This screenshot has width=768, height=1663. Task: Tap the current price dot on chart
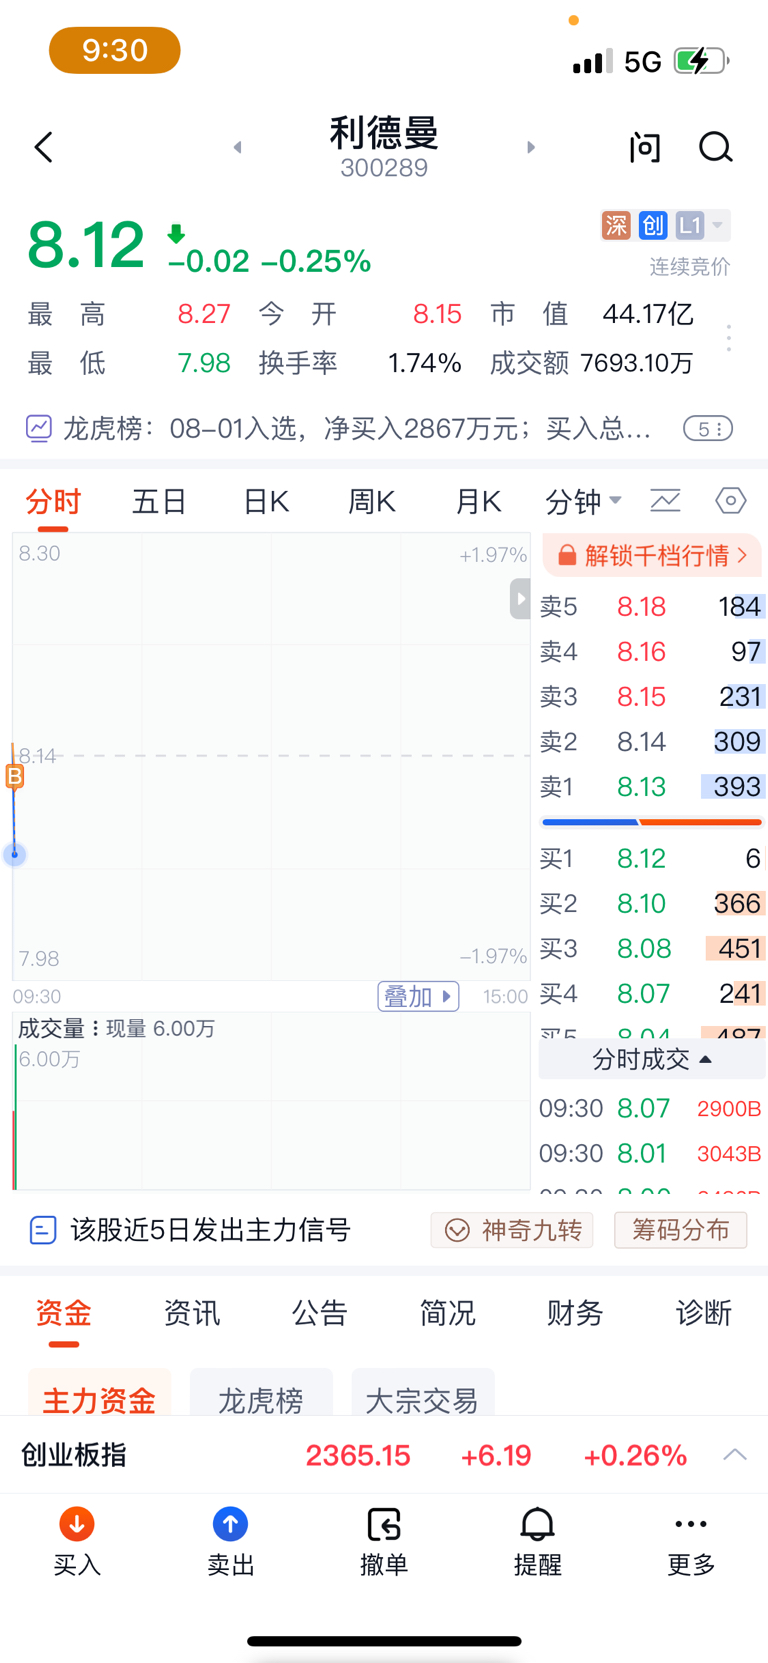tap(14, 854)
